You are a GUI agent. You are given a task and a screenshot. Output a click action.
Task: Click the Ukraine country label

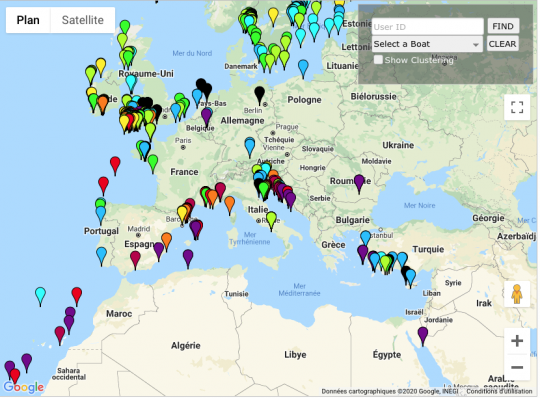(x=398, y=145)
